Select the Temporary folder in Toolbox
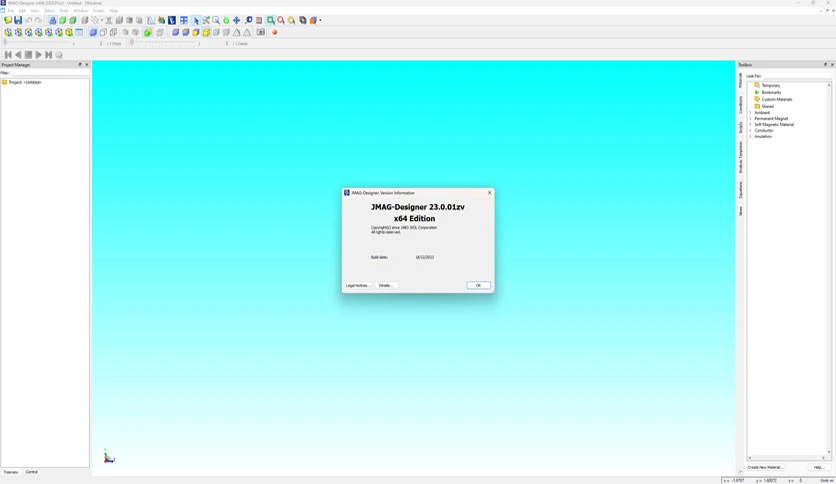The image size is (836, 484). [770, 85]
